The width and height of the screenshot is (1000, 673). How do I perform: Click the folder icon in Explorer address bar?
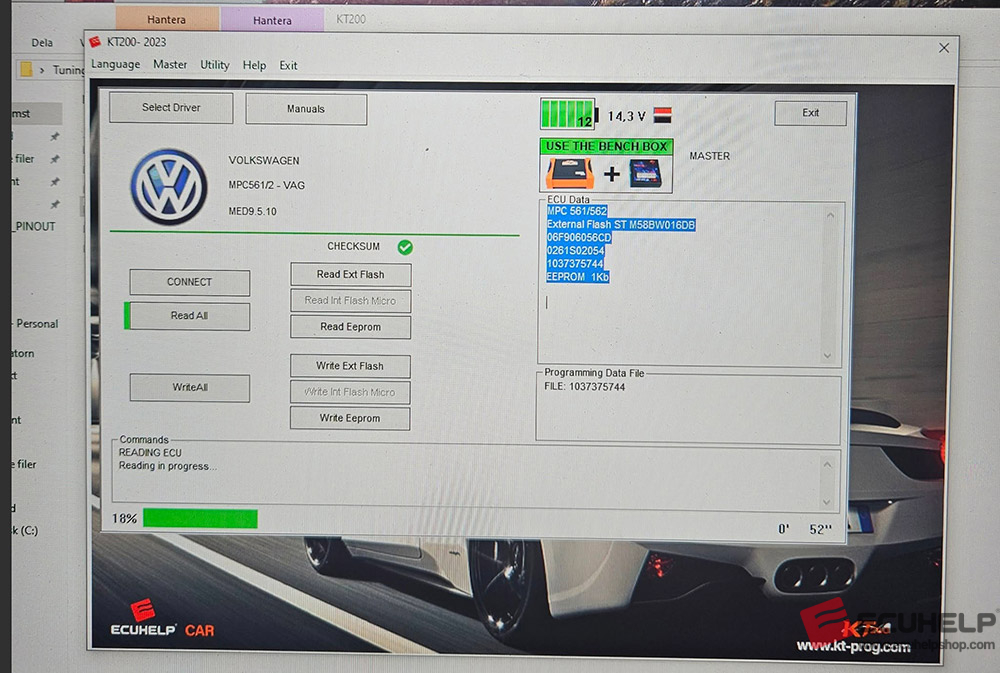point(26,69)
